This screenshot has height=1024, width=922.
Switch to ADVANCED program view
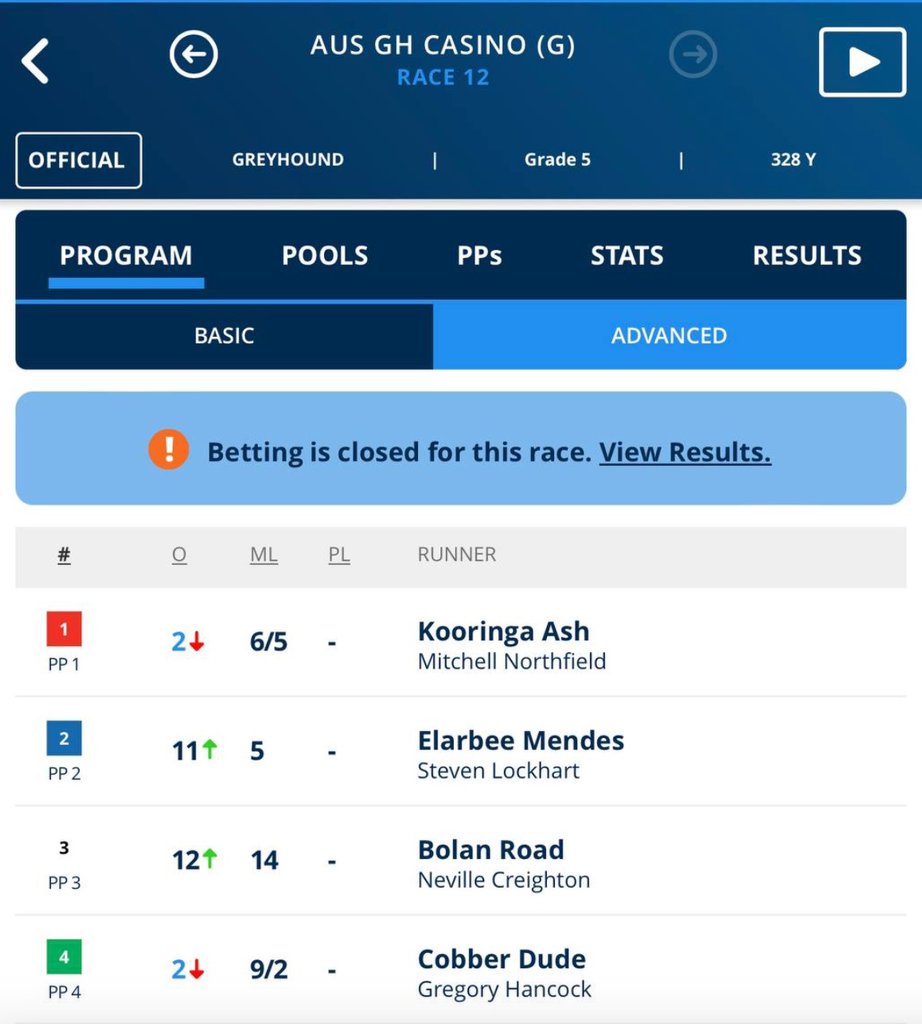(x=669, y=336)
